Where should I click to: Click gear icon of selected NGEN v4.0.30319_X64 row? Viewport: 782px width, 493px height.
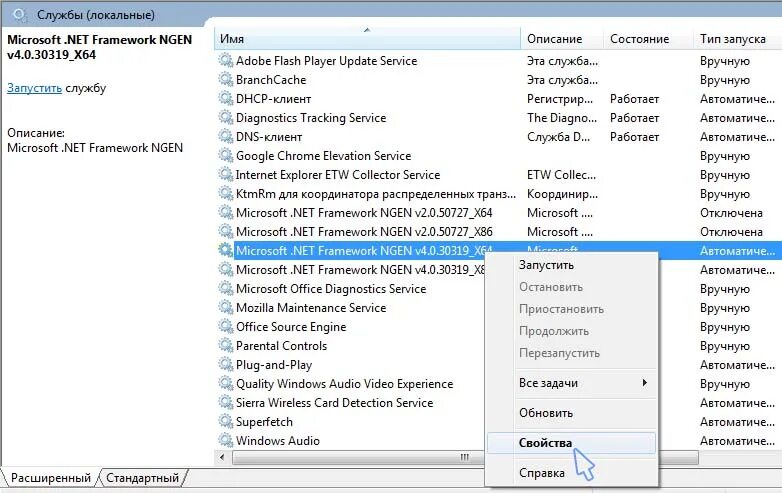(x=225, y=251)
